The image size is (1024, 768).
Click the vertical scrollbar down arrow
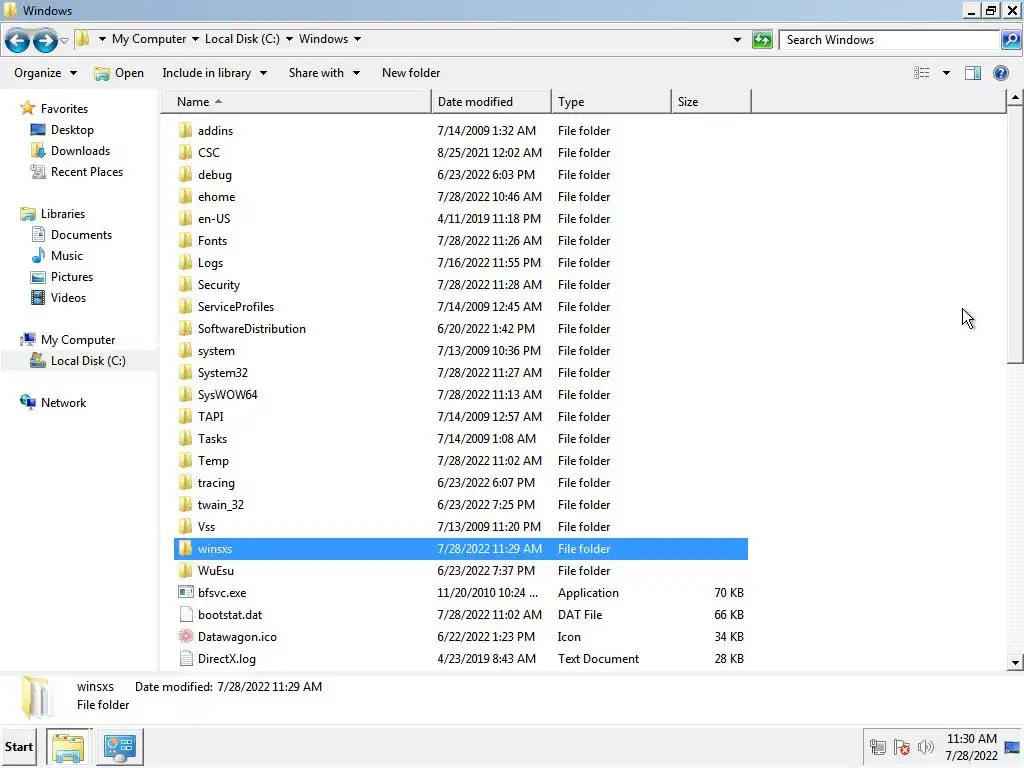(1015, 662)
